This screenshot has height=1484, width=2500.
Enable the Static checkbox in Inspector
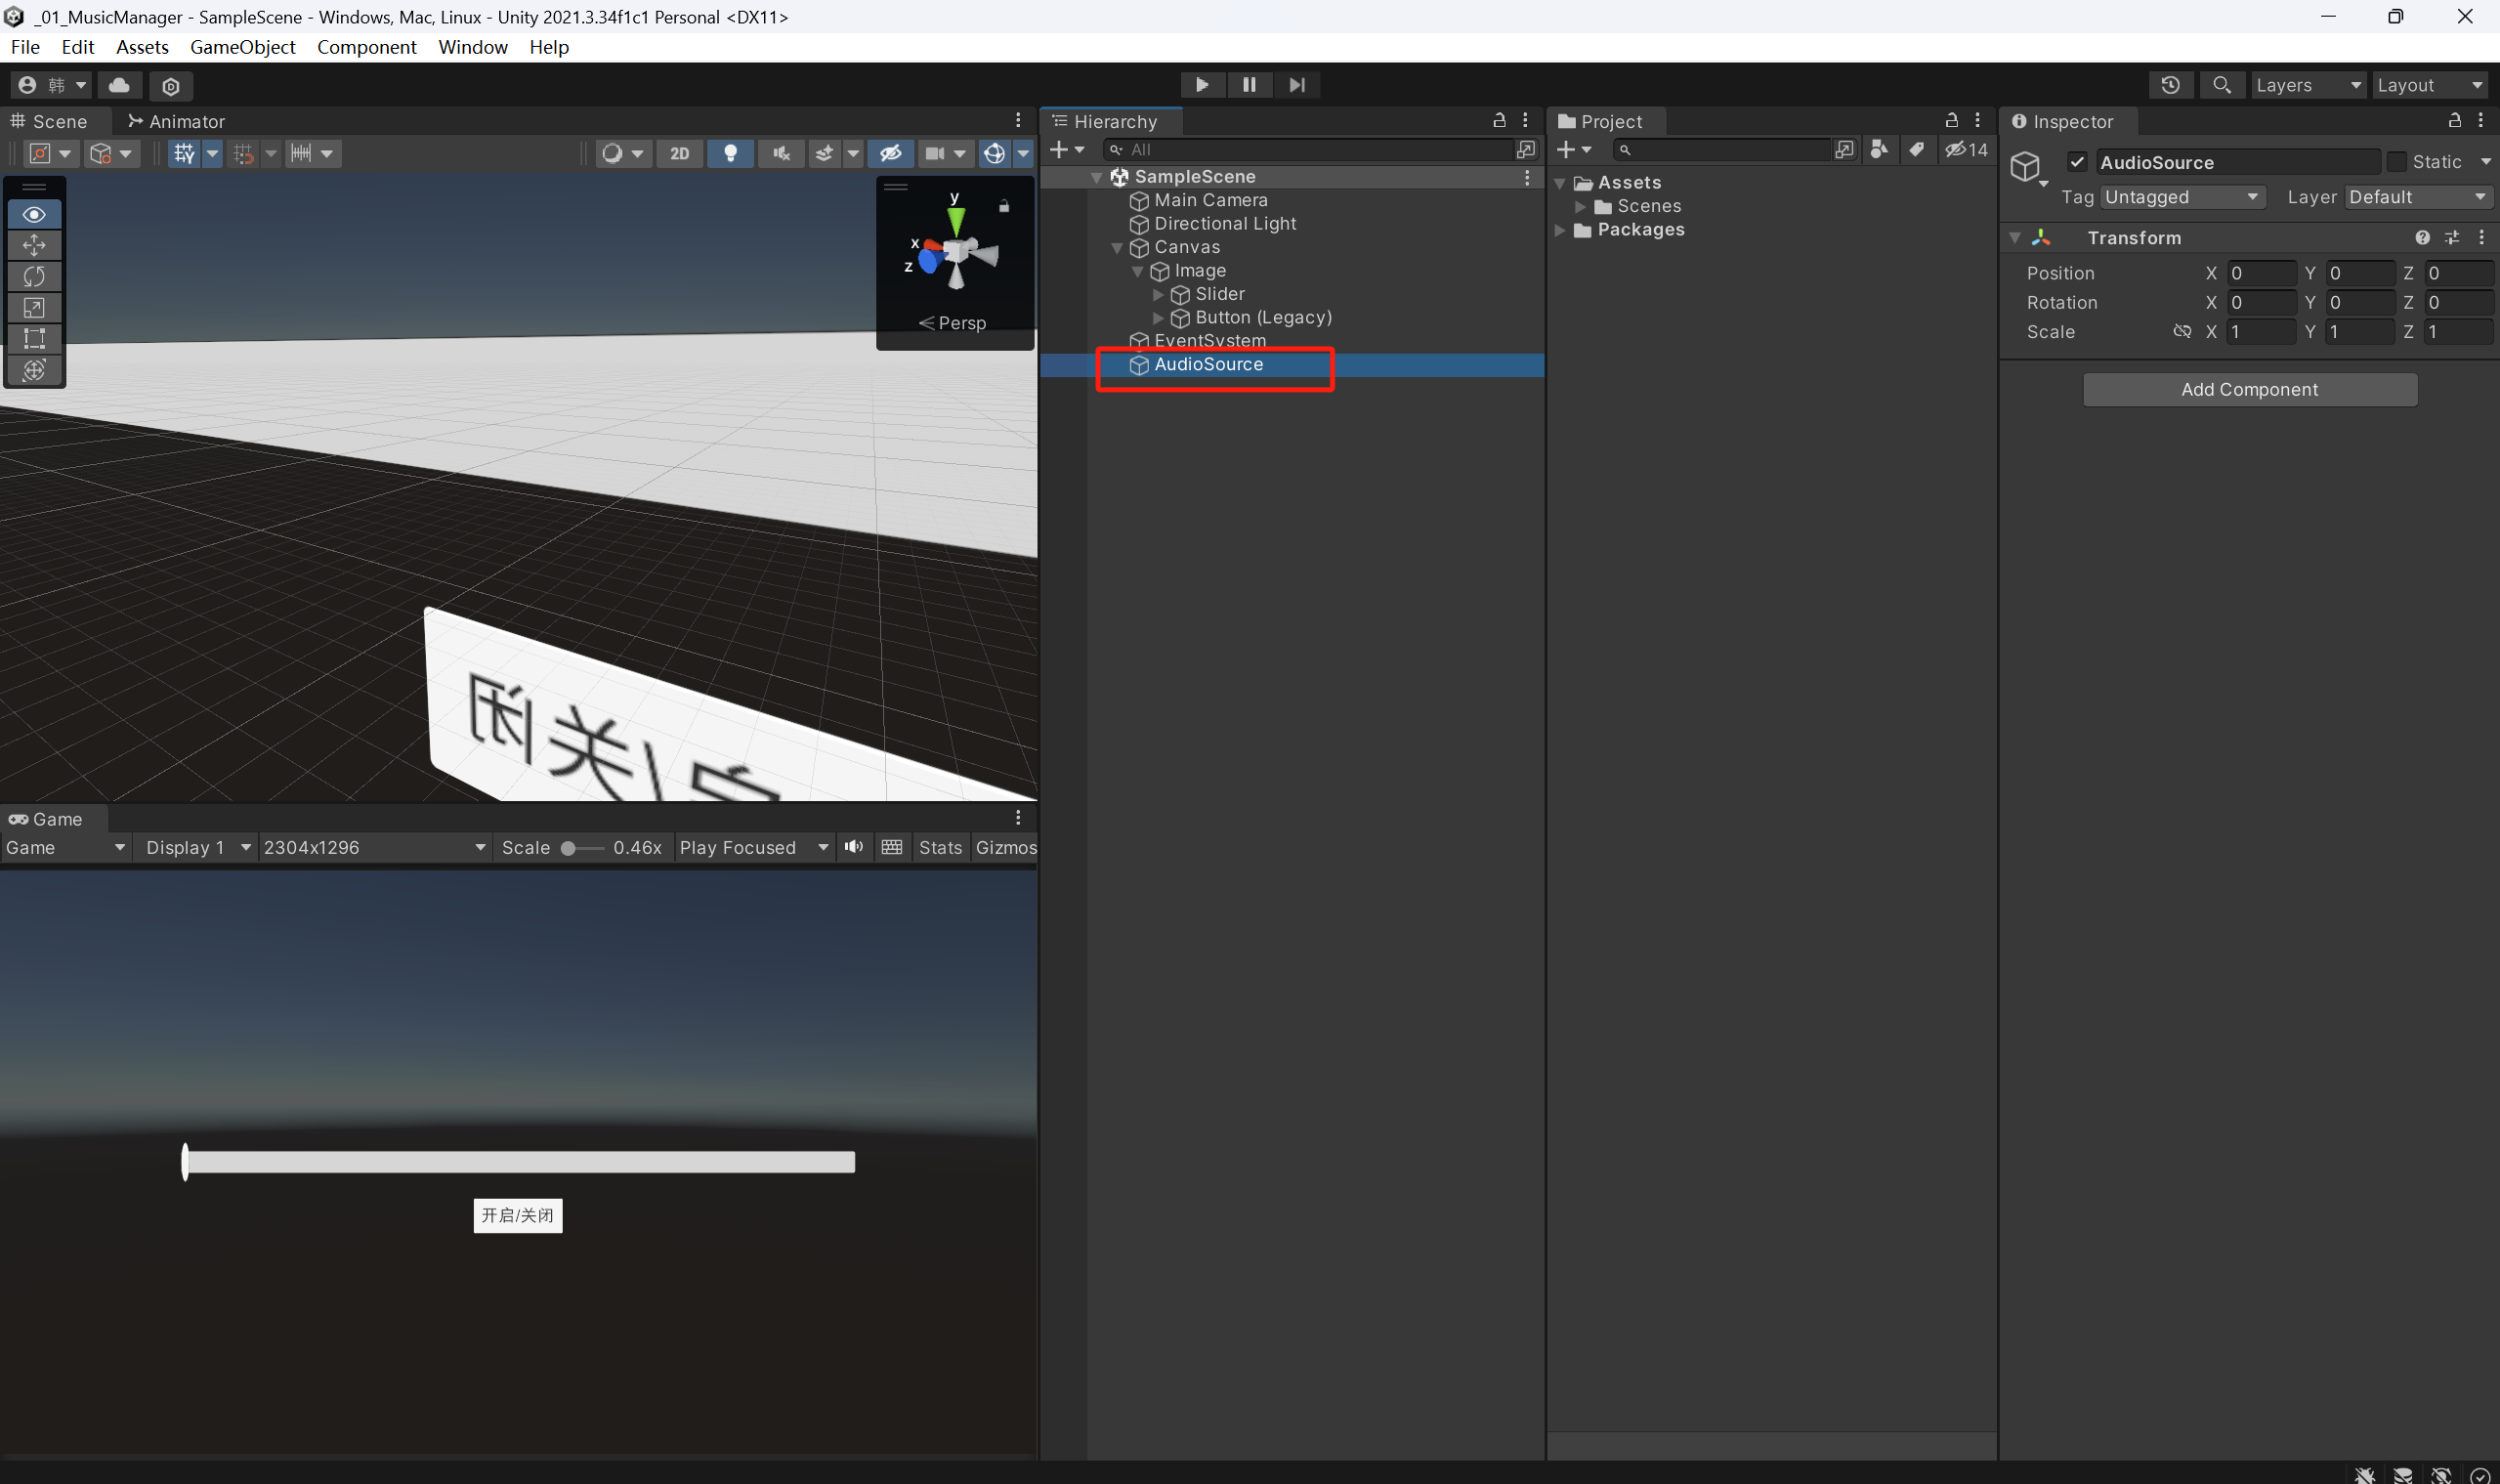(x=2396, y=162)
